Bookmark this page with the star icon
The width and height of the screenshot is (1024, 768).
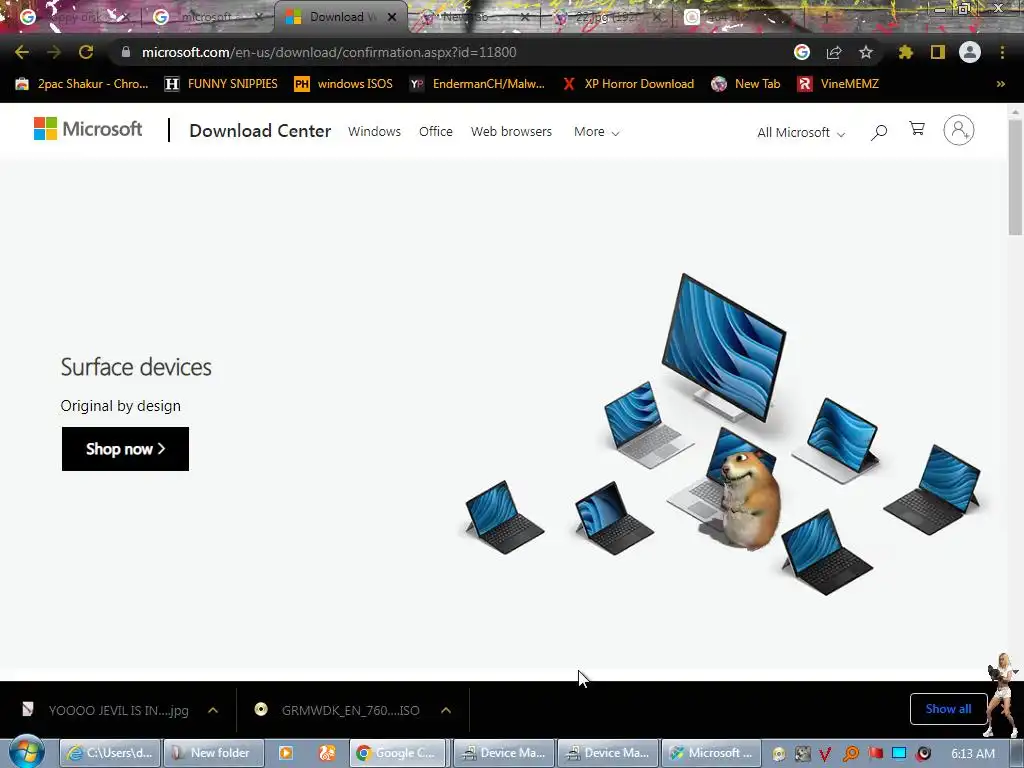pyautogui.click(x=866, y=52)
